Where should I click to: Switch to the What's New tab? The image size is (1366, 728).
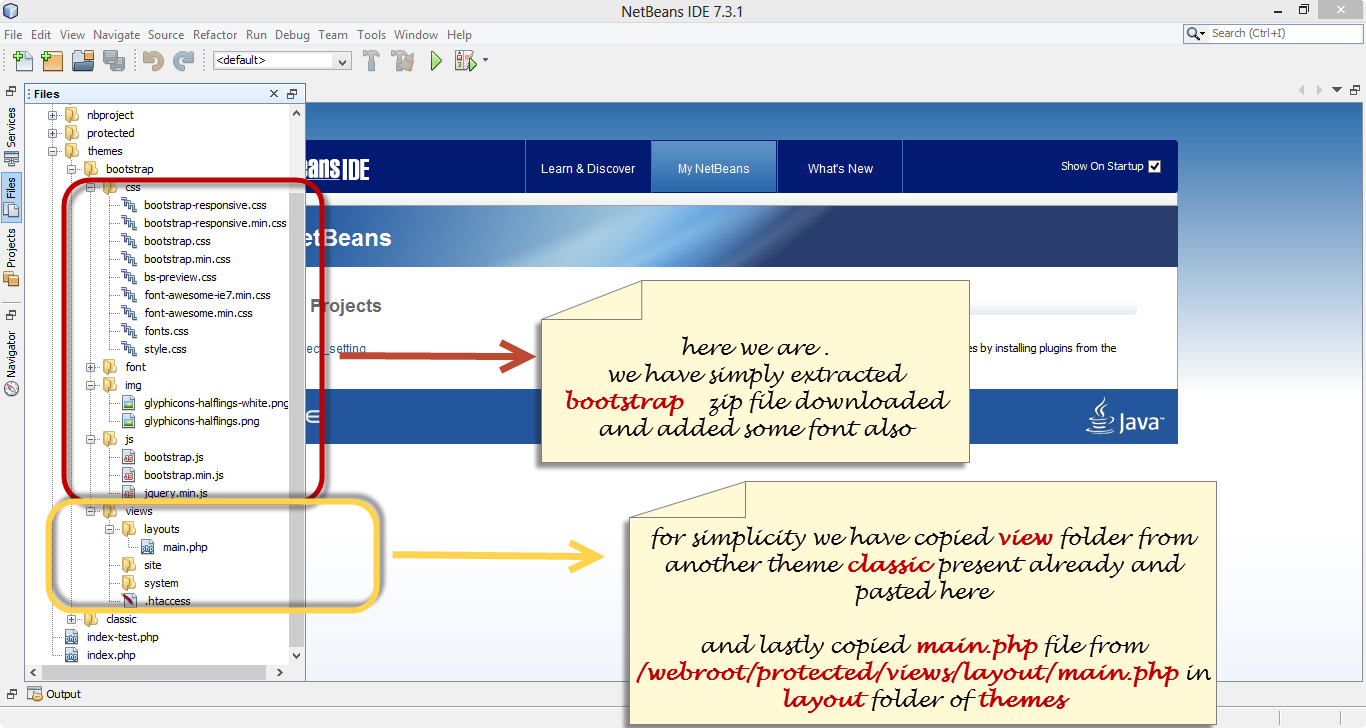pyautogui.click(x=840, y=168)
